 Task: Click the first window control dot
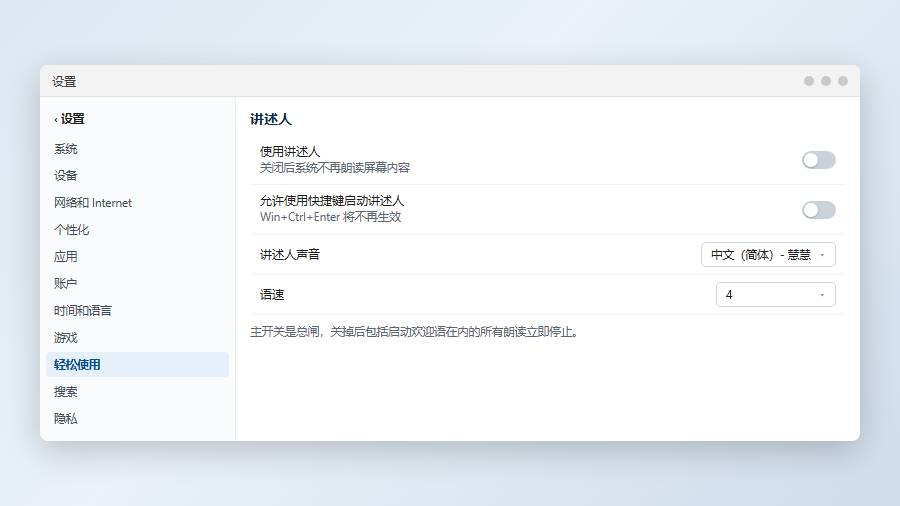coord(809,81)
